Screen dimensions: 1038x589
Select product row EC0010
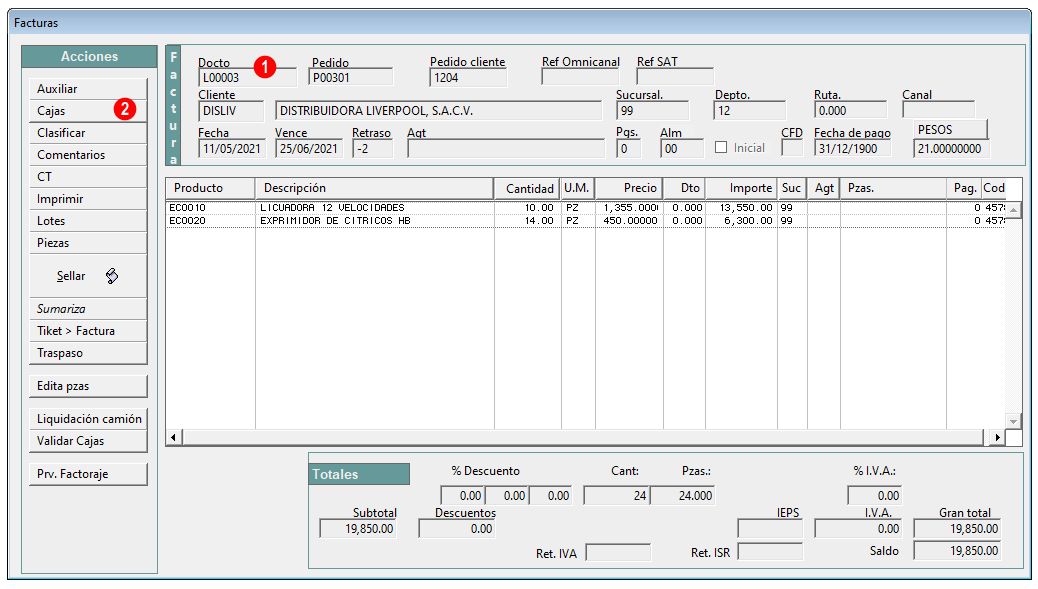click(x=585, y=208)
